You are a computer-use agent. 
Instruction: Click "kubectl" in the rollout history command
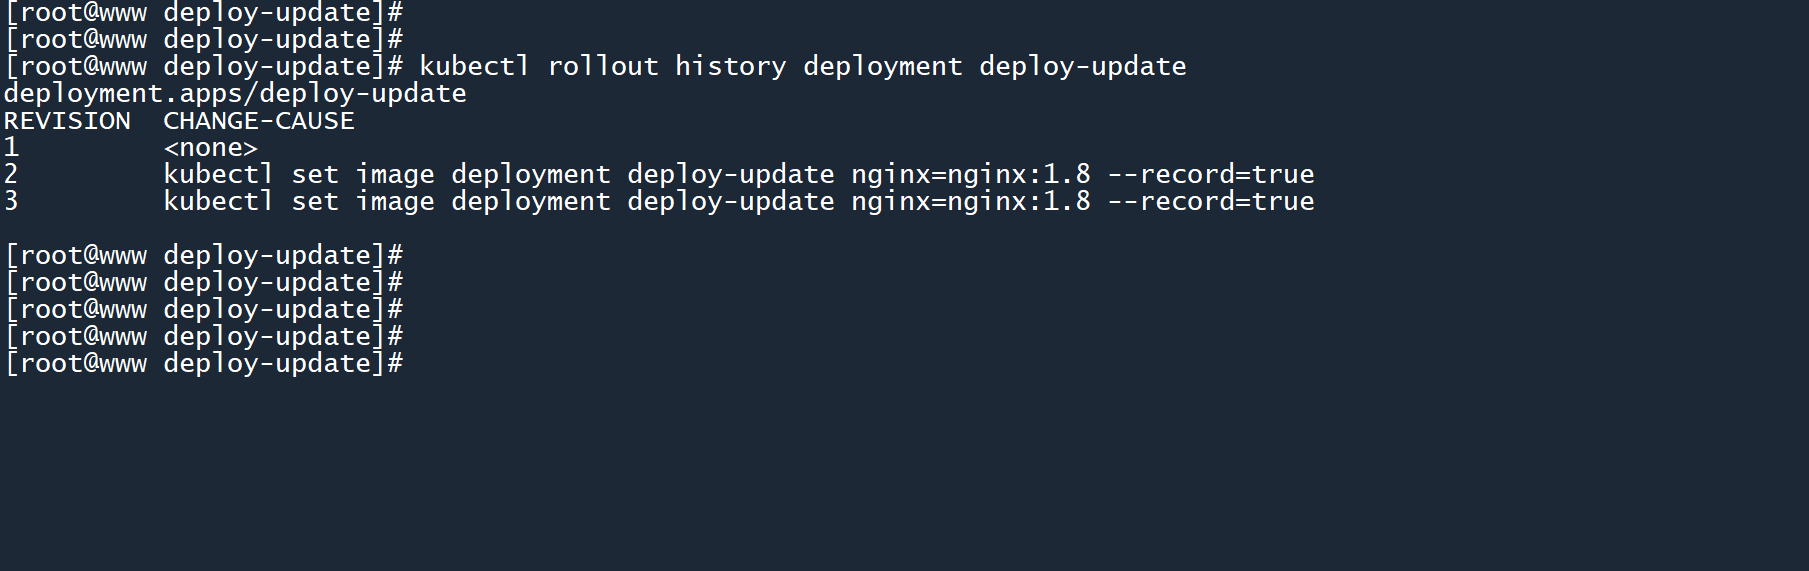coord(474,67)
